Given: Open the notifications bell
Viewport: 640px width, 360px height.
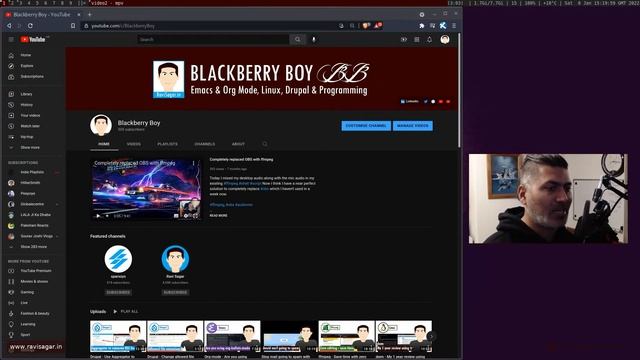Looking at the screenshot, I should coord(429,40).
